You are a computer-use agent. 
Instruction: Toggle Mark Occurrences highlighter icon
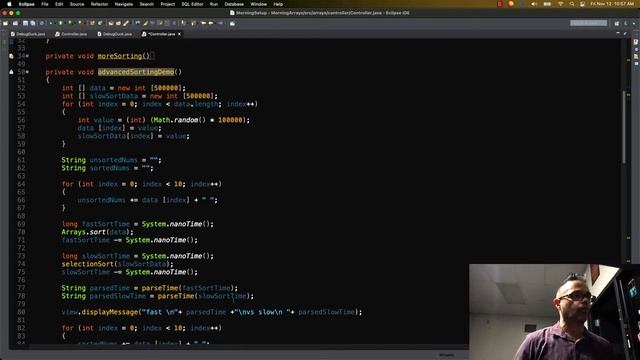[145, 23]
